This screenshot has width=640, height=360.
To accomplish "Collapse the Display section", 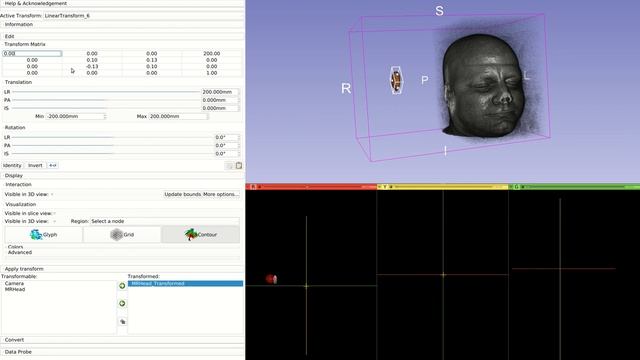I will point(122,176).
